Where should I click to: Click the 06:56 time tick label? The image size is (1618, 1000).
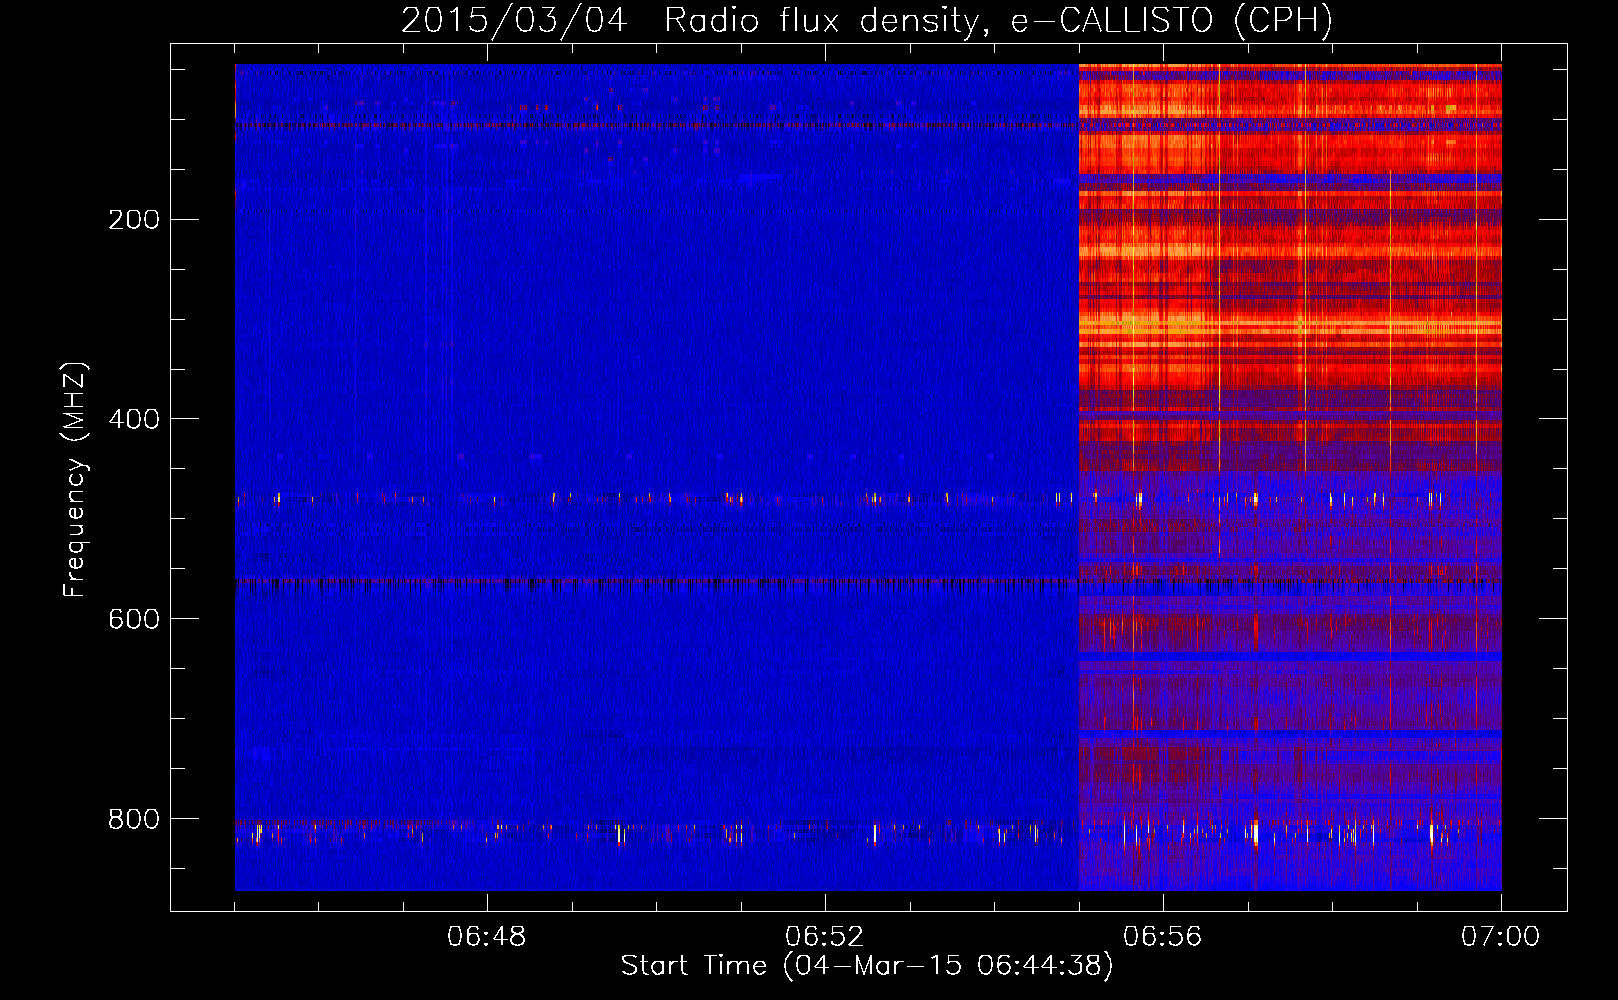point(1163,937)
